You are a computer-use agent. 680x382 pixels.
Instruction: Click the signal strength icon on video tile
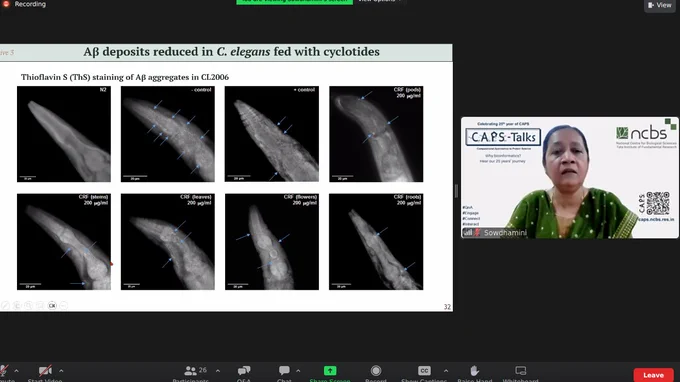coord(468,233)
